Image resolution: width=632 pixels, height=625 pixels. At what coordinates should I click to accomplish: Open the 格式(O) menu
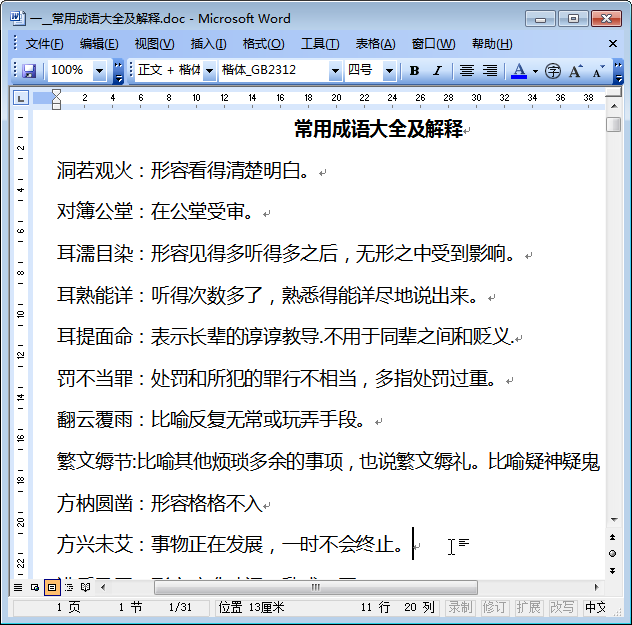pos(263,44)
